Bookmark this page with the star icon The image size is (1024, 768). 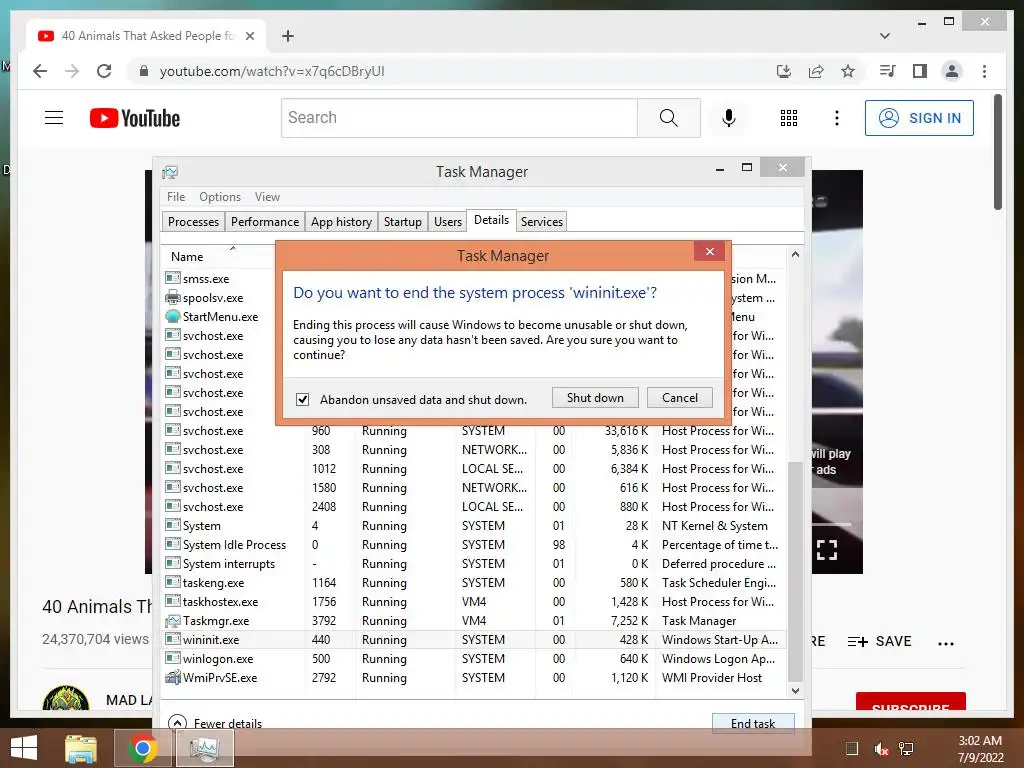[x=848, y=71]
